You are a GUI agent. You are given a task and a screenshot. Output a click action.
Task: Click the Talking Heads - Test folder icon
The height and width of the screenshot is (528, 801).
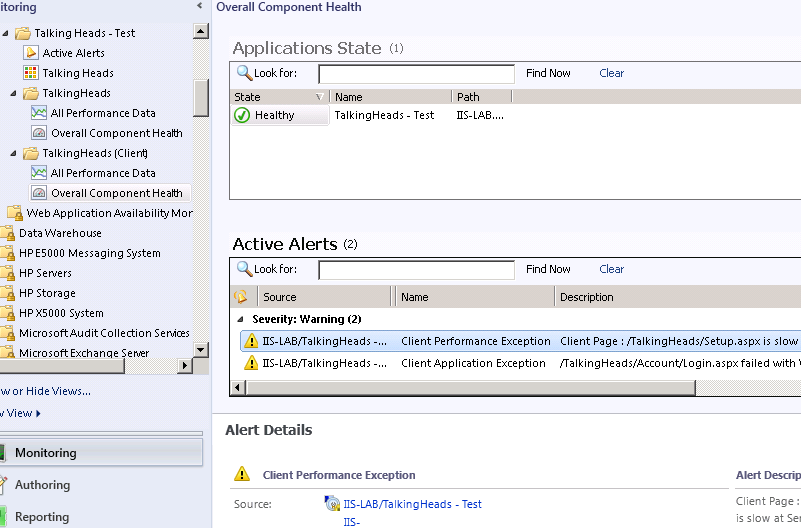(22, 33)
